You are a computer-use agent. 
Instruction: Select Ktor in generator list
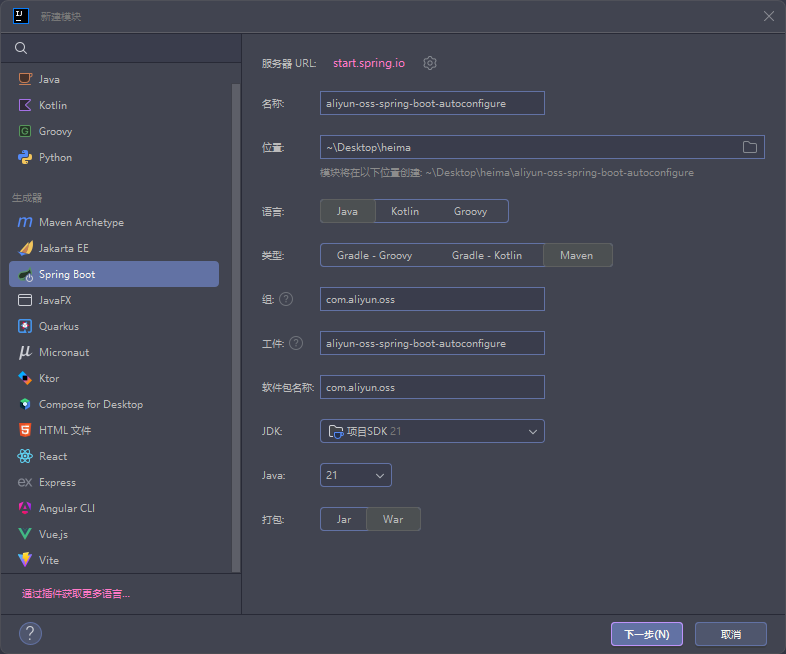point(49,378)
